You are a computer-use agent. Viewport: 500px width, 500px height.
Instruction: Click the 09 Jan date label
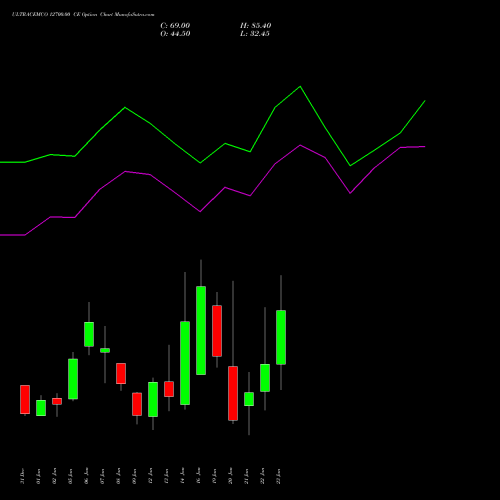tap(134, 476)
